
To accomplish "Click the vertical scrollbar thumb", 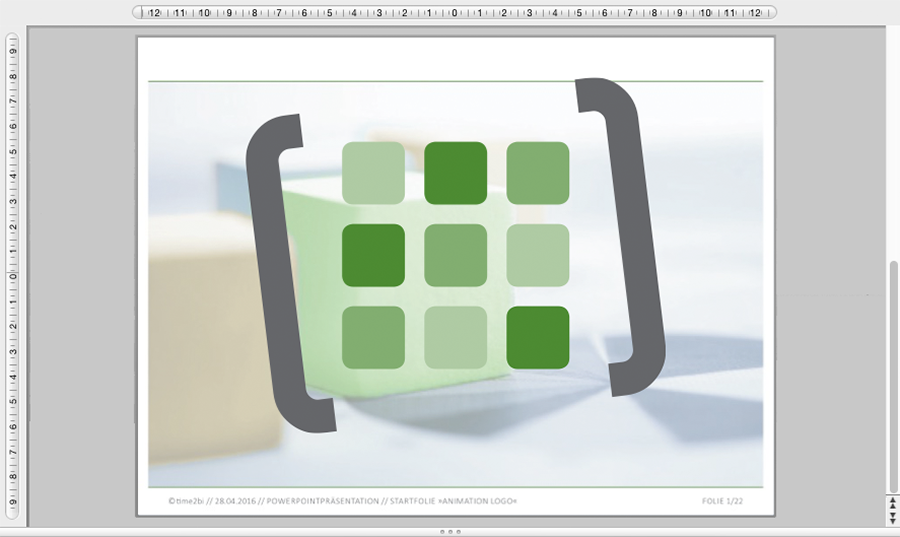I will pyautogui.click(x=892, y=370).
